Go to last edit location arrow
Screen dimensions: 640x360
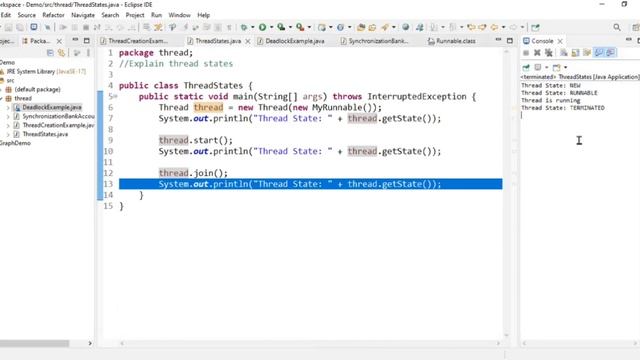471,27
